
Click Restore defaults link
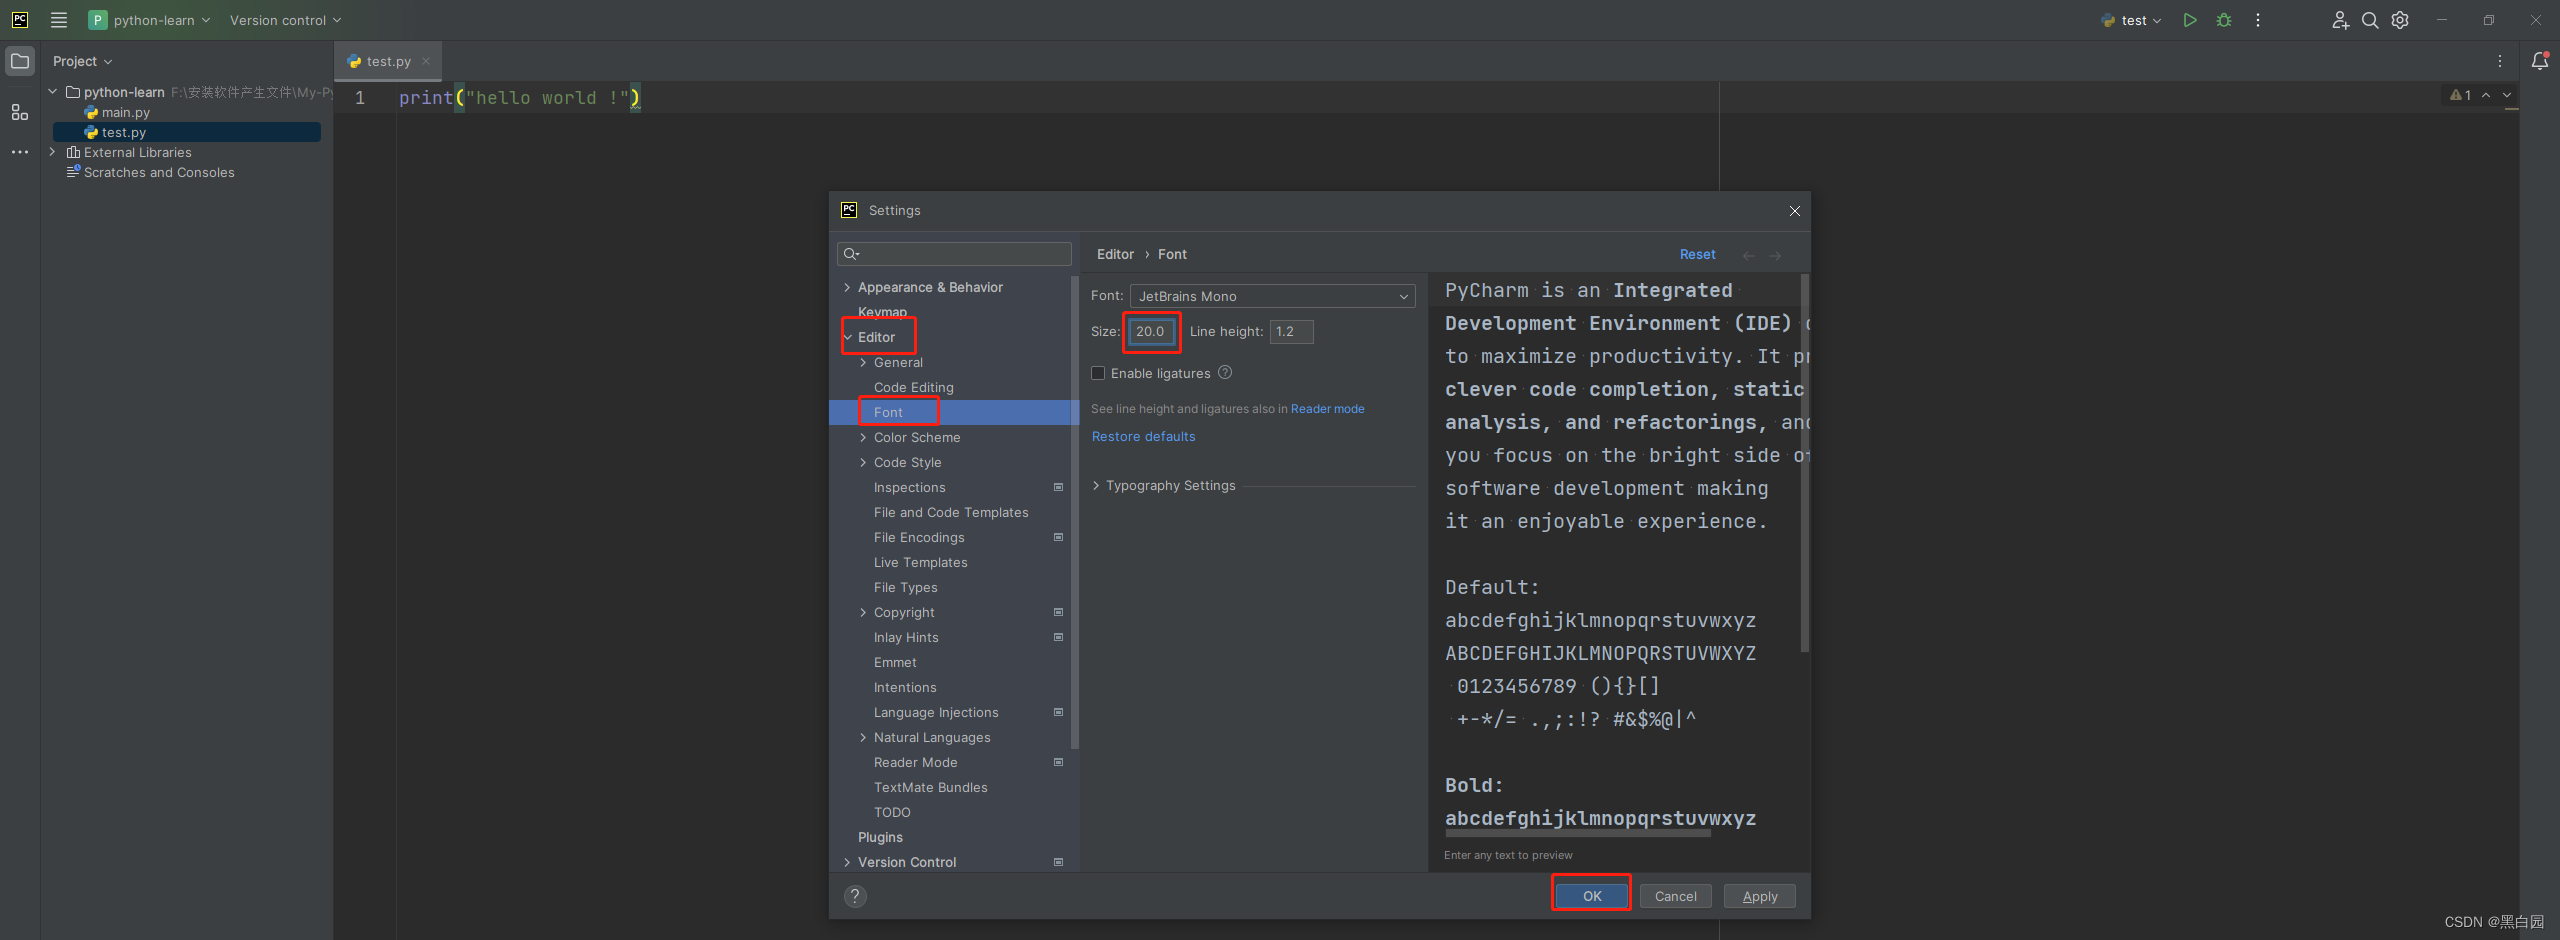point(1143,437)
